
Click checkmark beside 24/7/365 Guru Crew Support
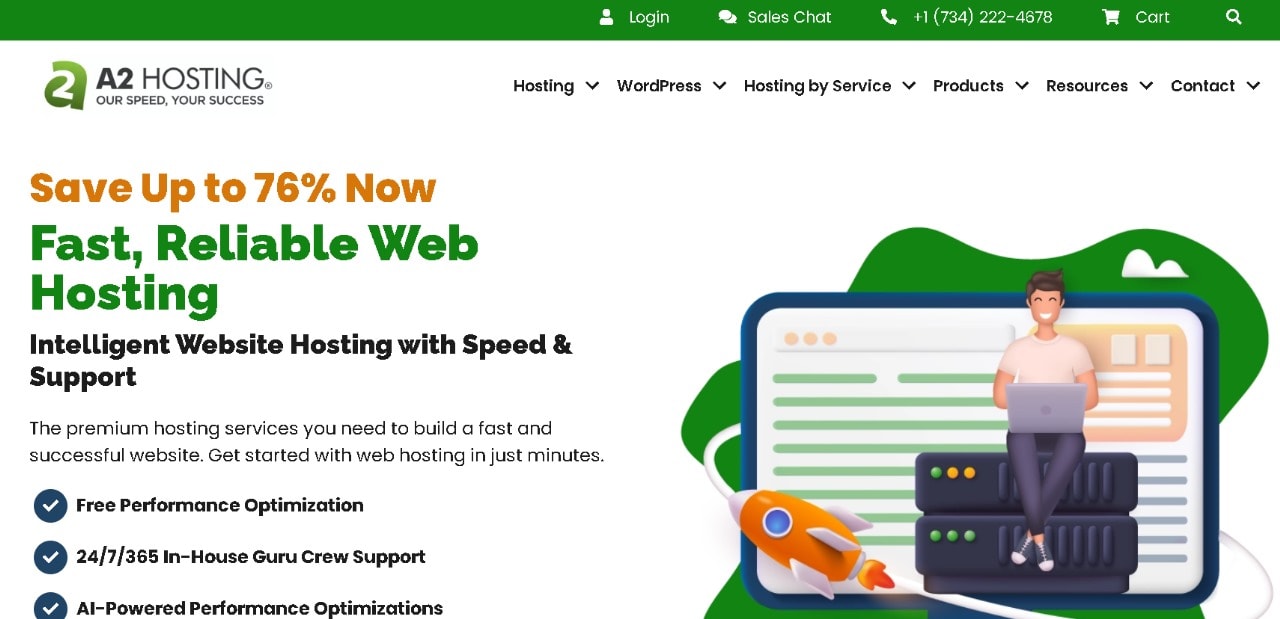(50, 557)
